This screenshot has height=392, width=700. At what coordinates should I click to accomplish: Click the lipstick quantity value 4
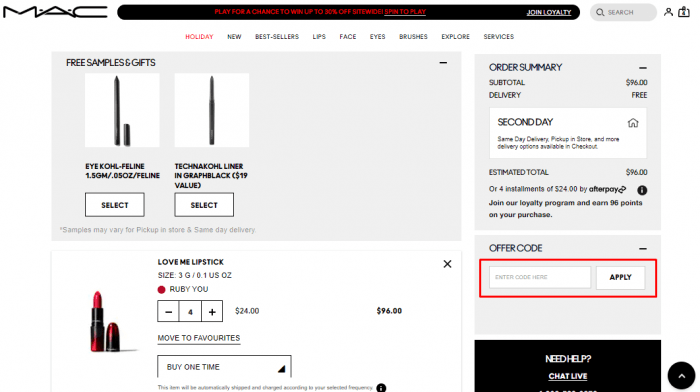coord(190,312)
